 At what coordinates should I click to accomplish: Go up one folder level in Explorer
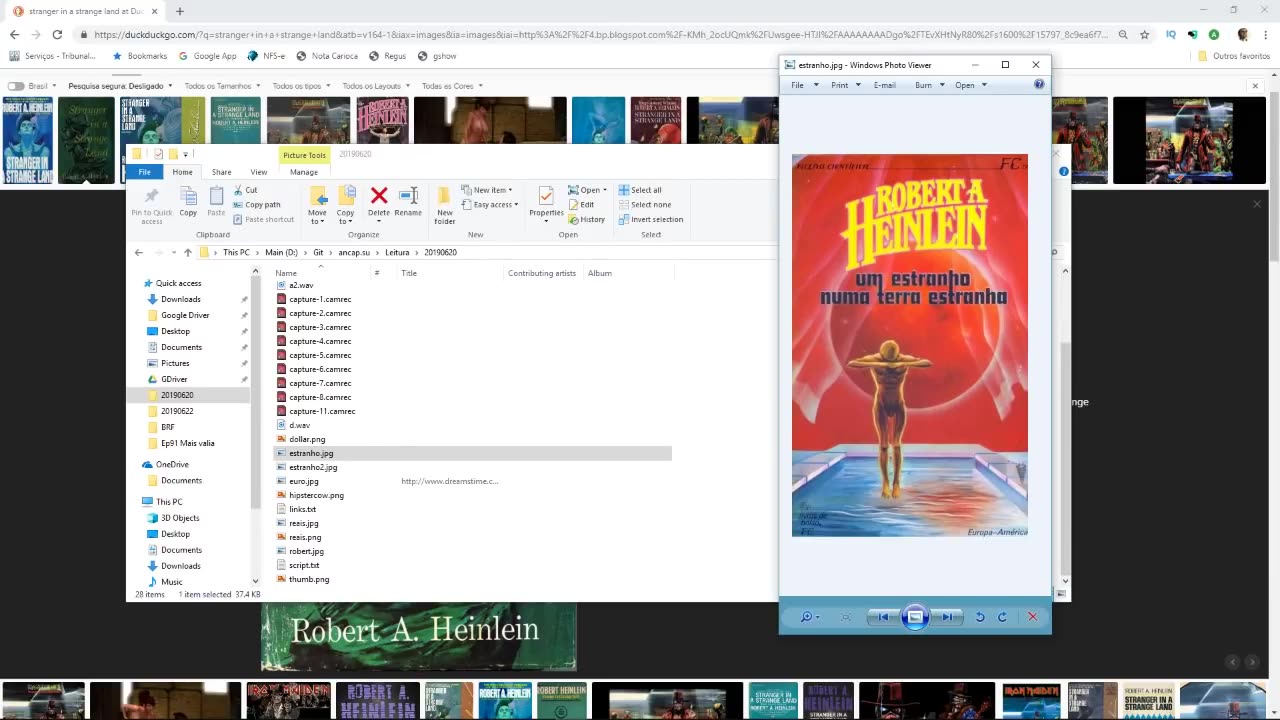pyautogui.click(x=187, y=252)
